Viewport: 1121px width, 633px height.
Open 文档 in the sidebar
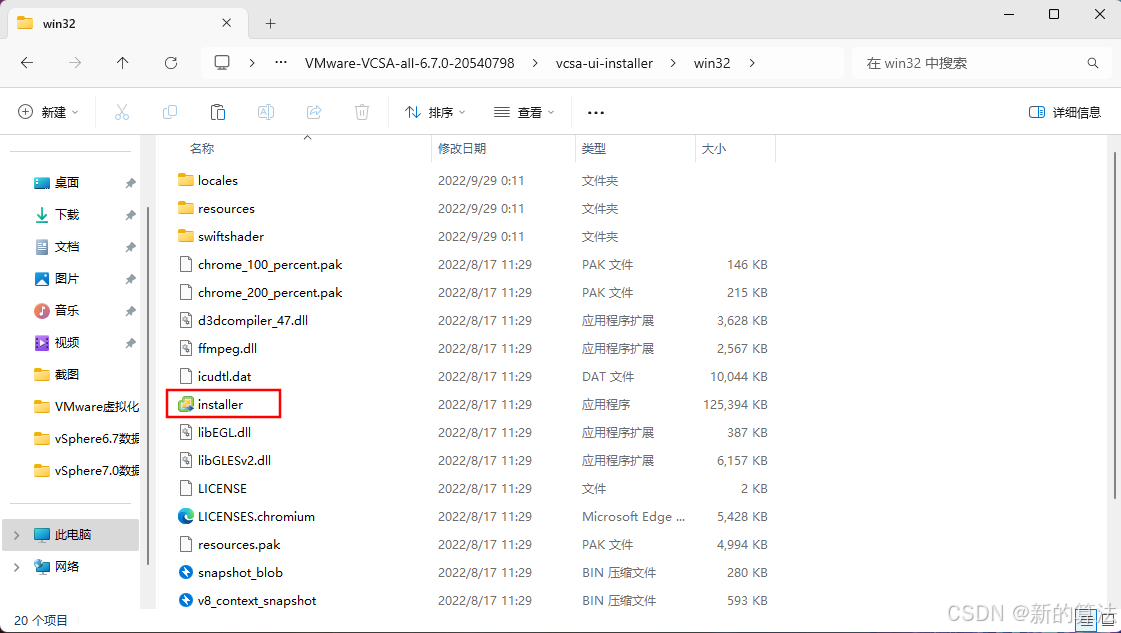pyautogui.click(x=66, y=247)
